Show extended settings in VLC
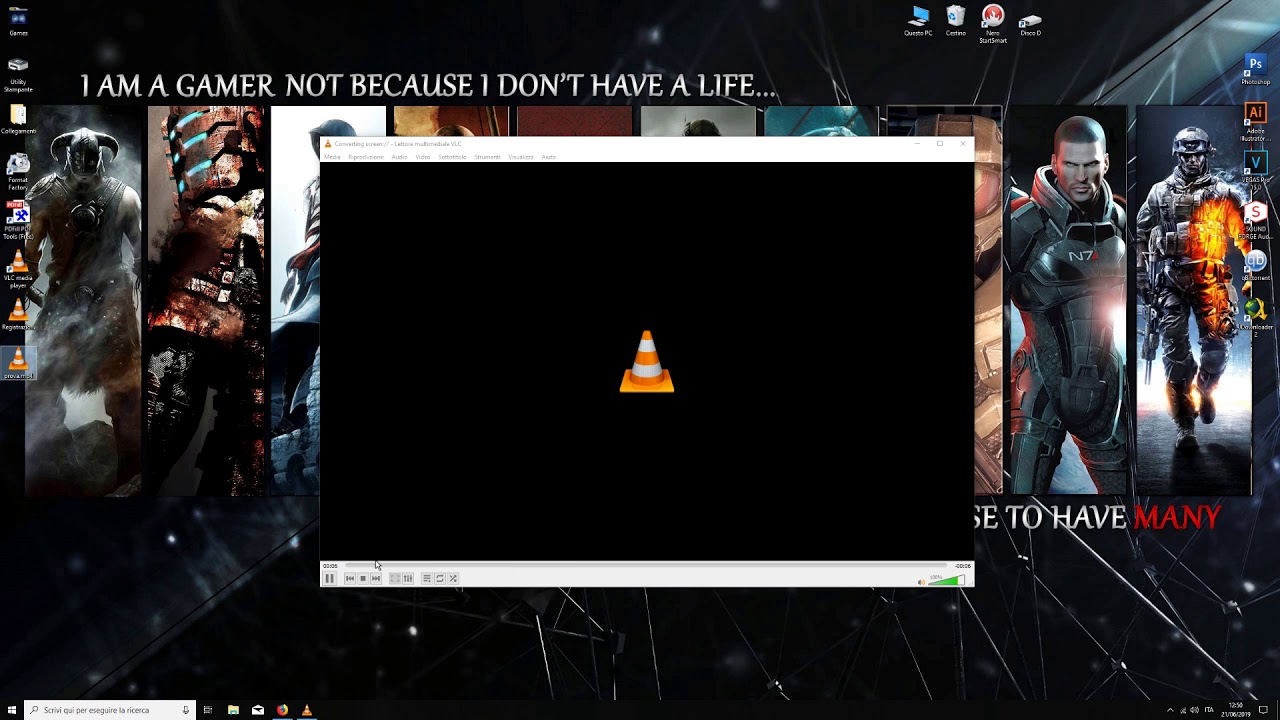Viewport: 1280px width, 720px height. [x=408, y=578]
